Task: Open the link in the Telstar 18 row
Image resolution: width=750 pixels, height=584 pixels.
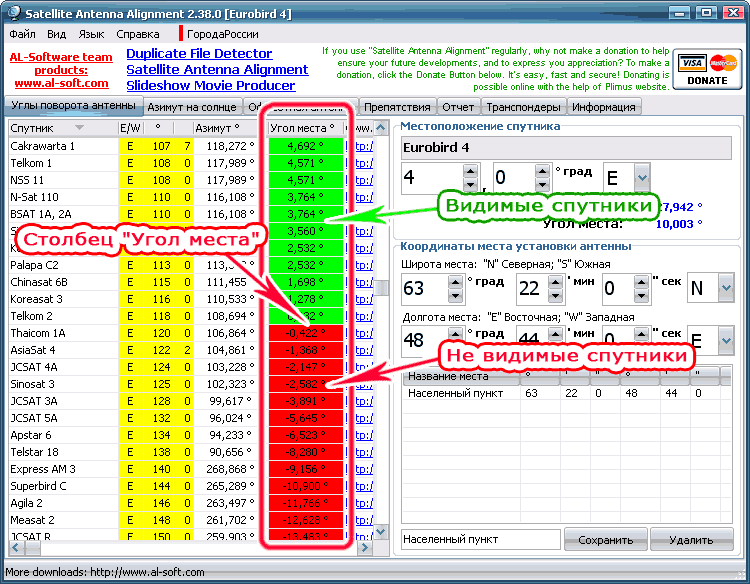Action: tap(364, 452)
